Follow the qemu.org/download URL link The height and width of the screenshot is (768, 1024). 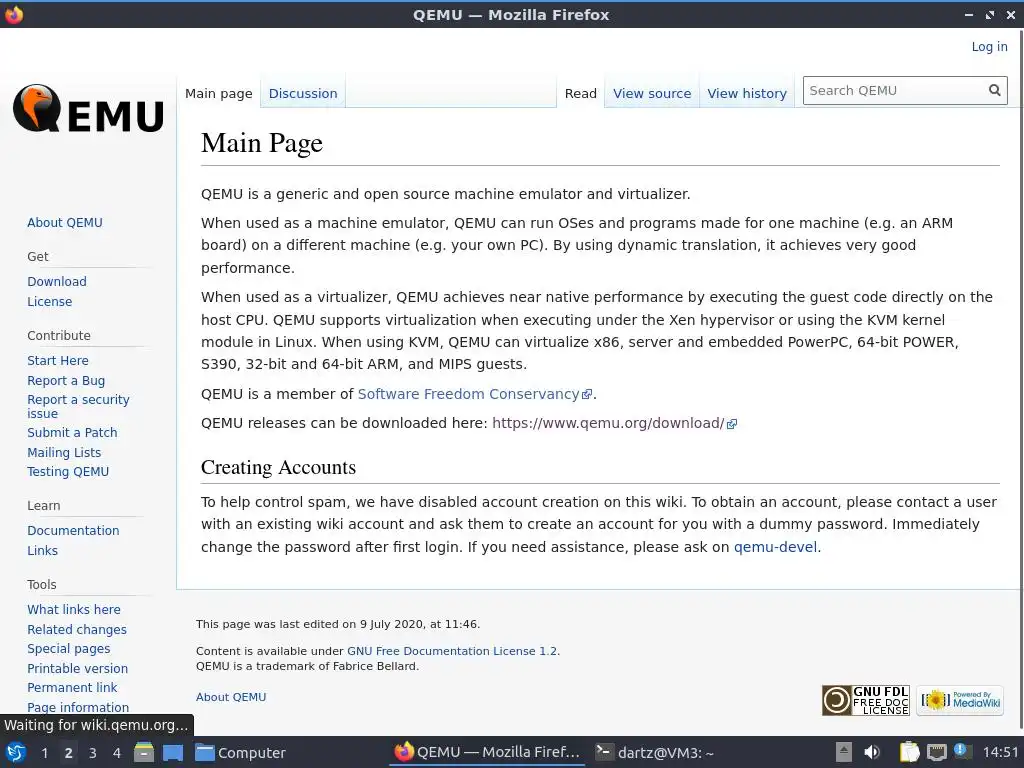[x=608, y=423]
